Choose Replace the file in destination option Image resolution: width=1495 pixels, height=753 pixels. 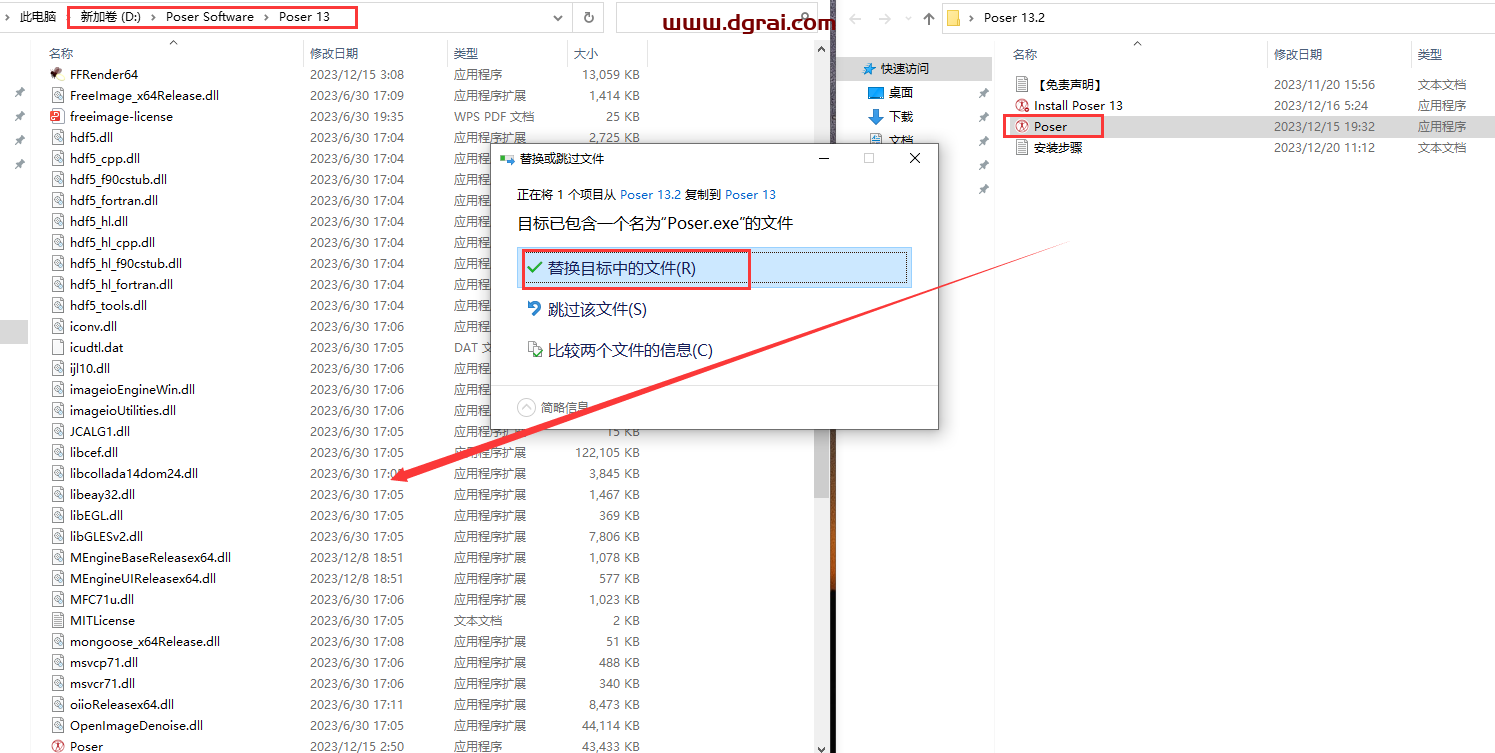pyautogui.click(x=715, y=269)
